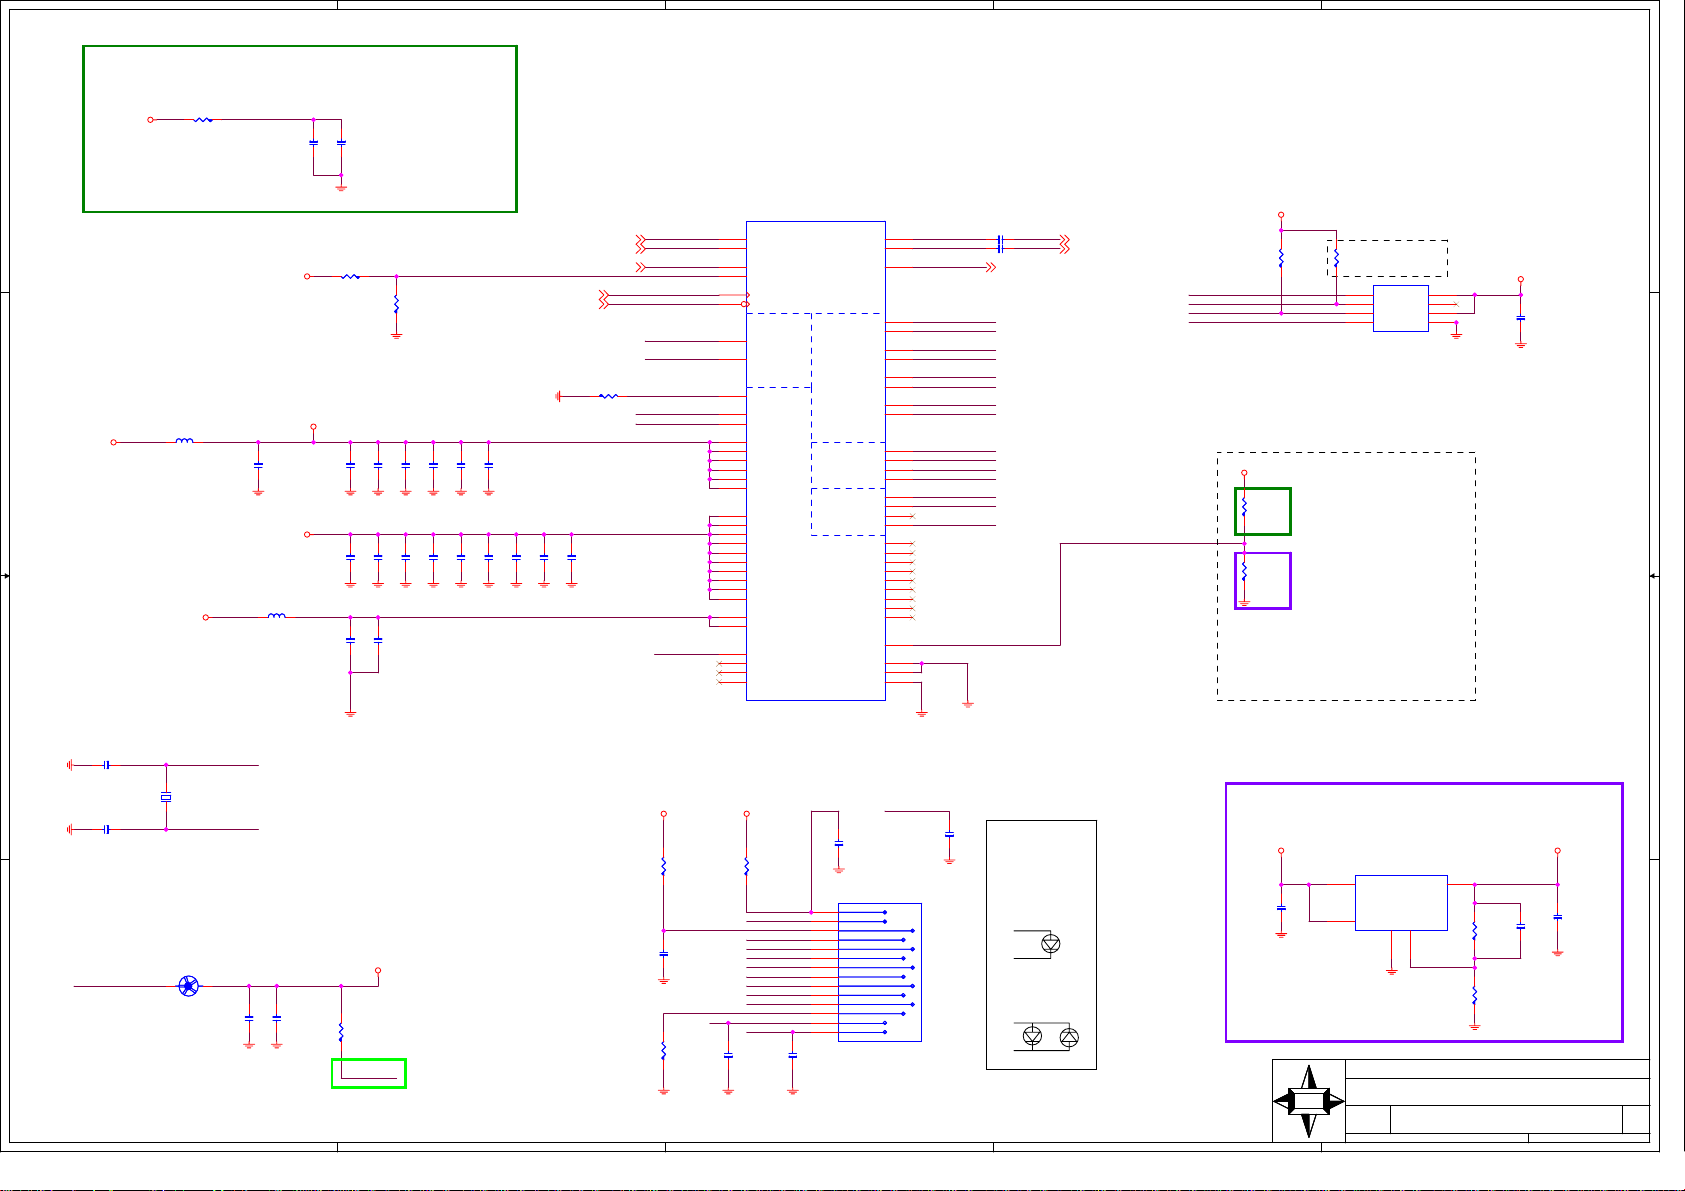Select the single LED symbol in black-outlined box

[x=1050, y=943]
